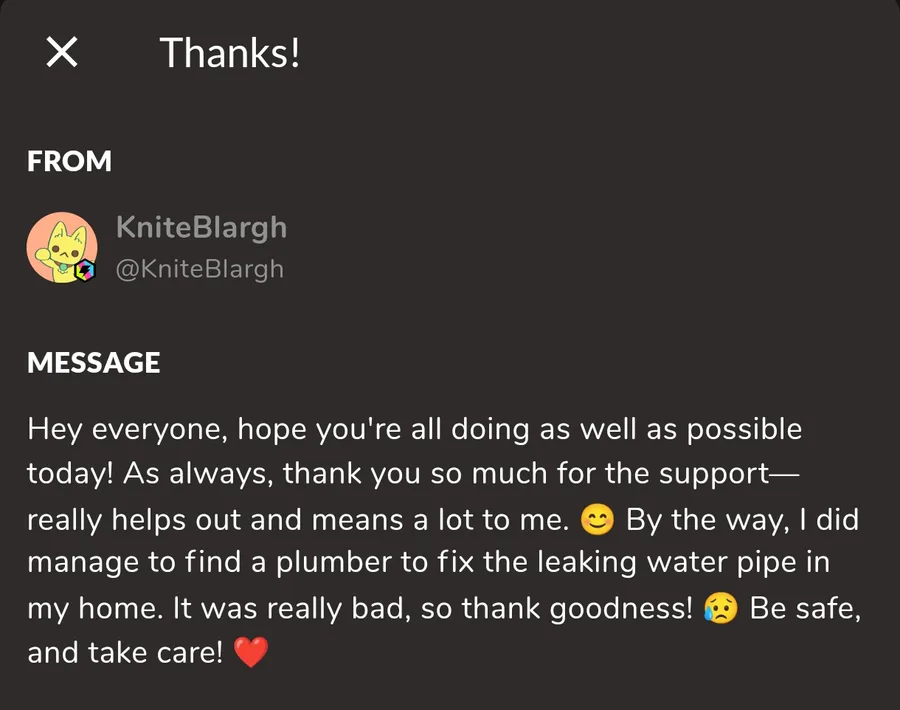Click the @KniteBlargh handle
900x710 pixels.
pyautogui.click(x=200, y=269)
